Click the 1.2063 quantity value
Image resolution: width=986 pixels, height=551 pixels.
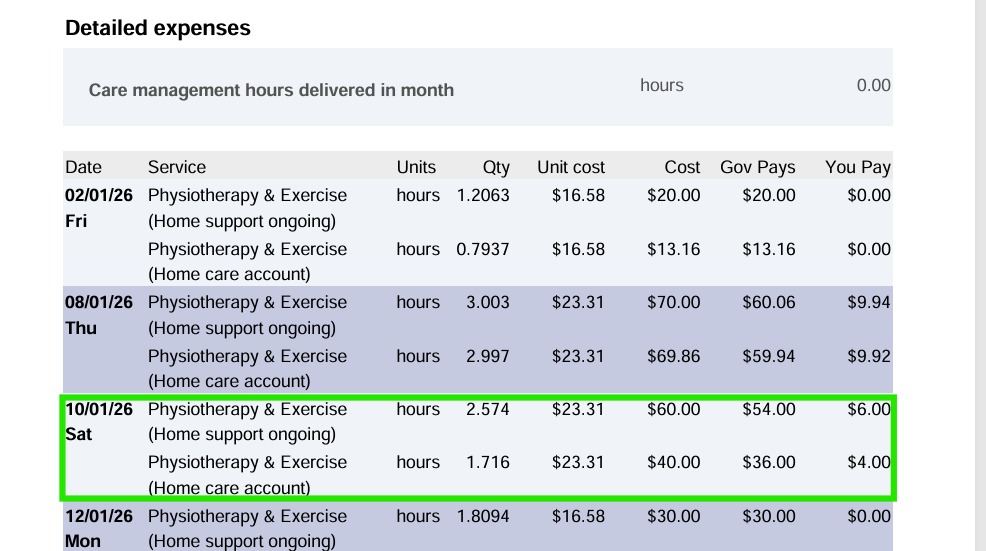(x=483, y=195)
